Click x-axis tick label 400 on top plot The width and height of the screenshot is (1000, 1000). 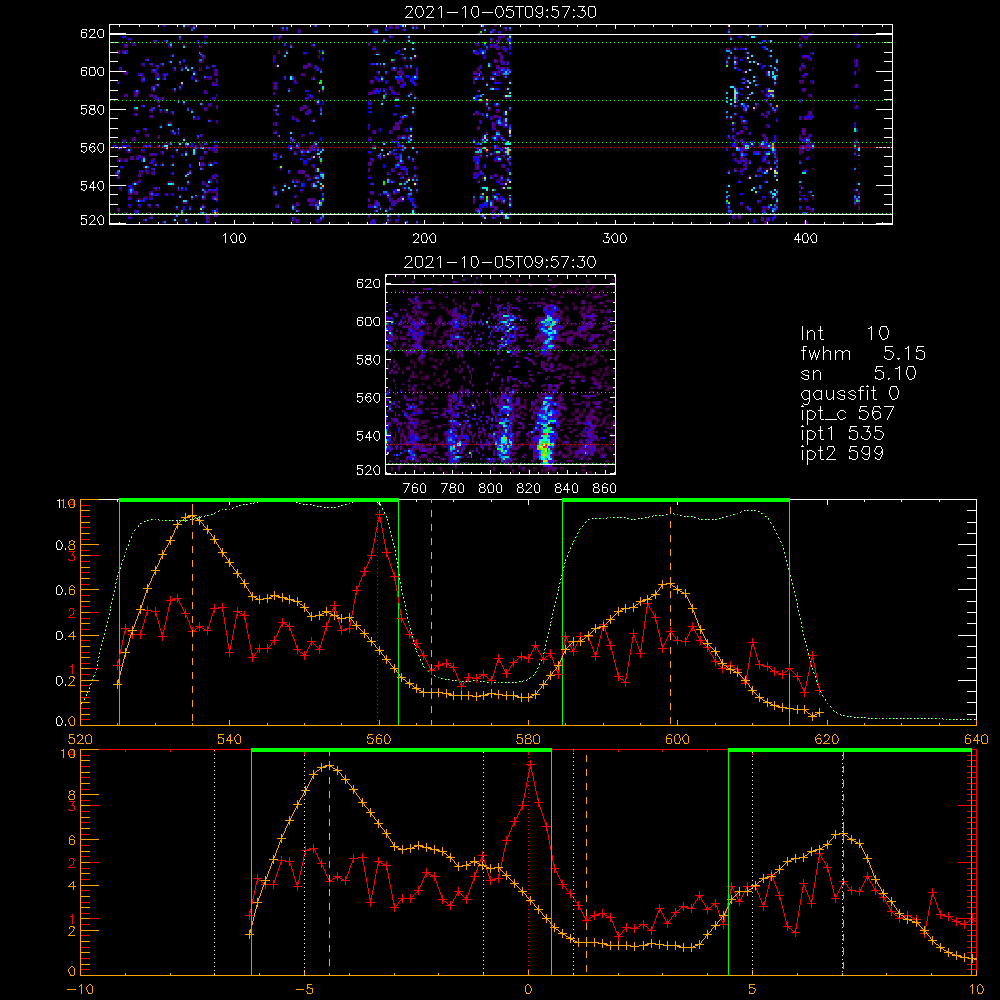pos(805,239)
